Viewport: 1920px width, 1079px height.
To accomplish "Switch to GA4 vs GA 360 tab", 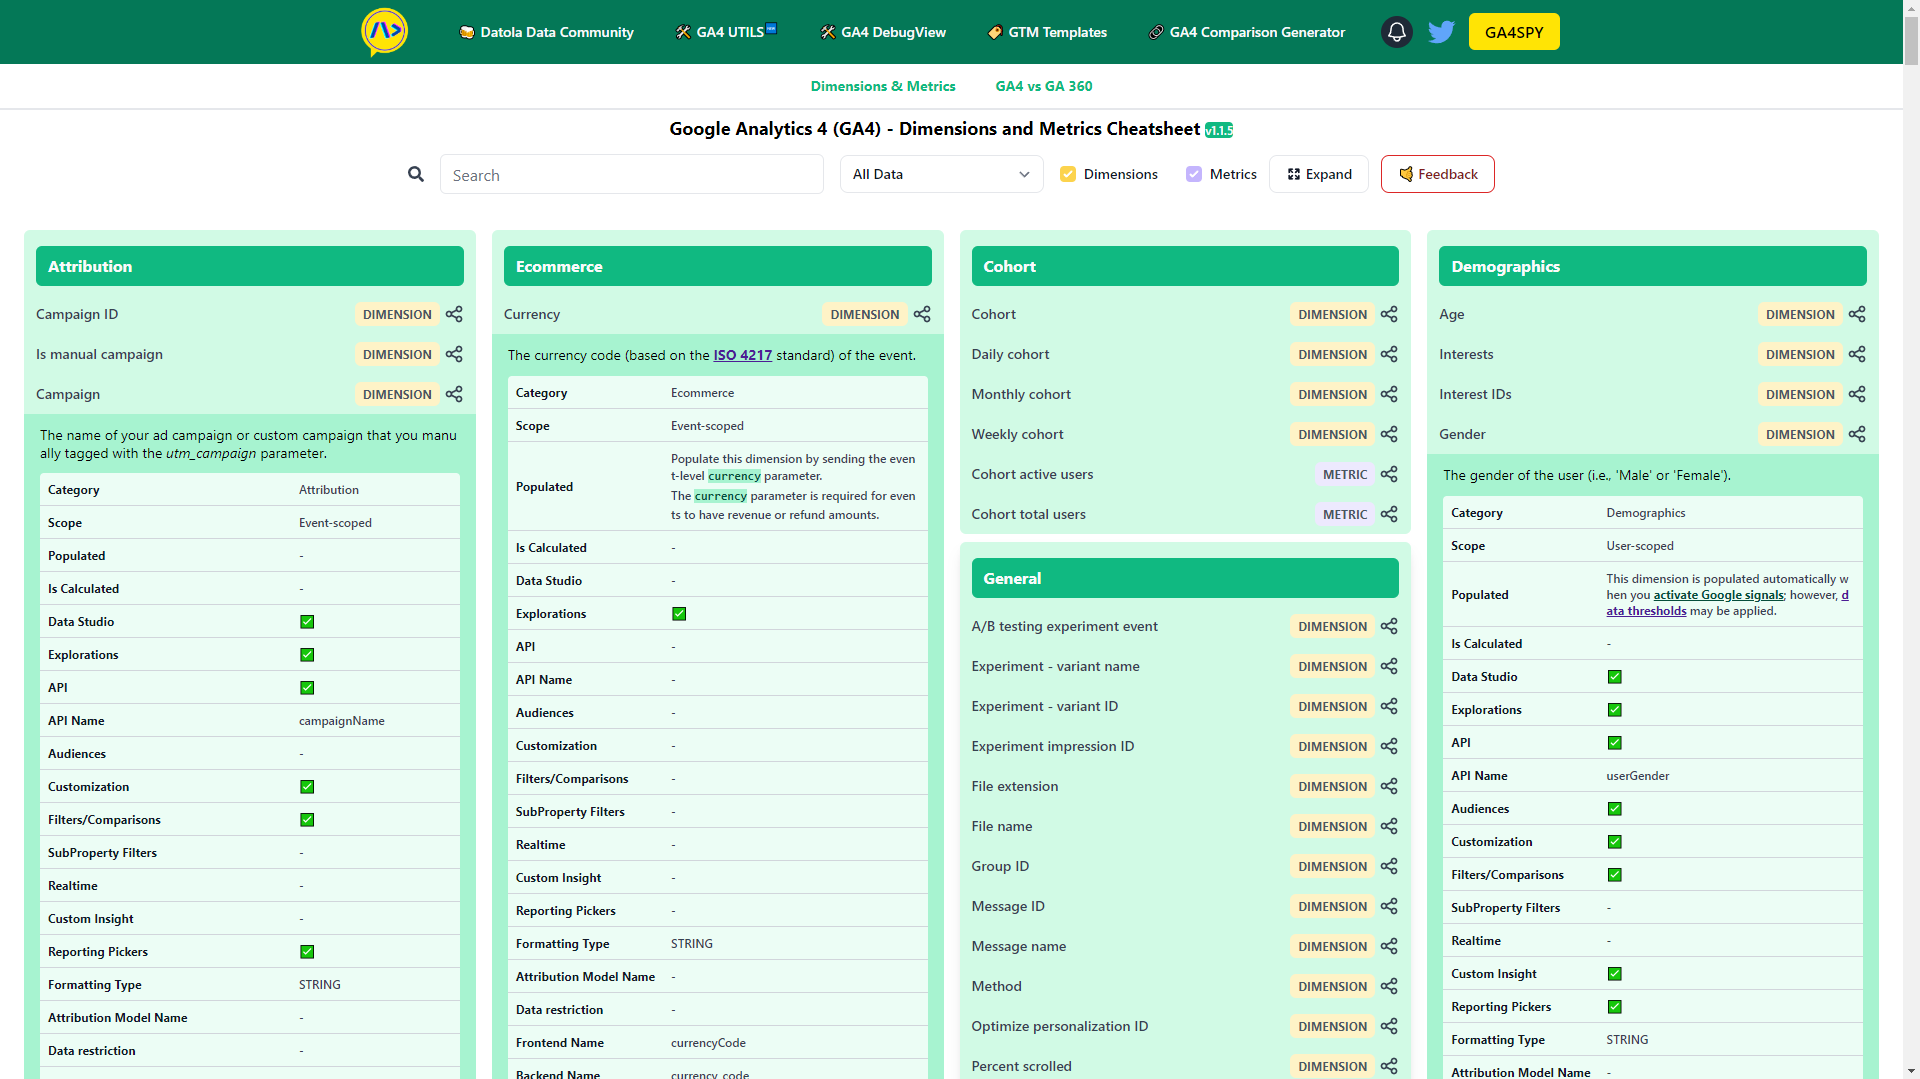I will pyautogui.click(x=1044, y=86).
